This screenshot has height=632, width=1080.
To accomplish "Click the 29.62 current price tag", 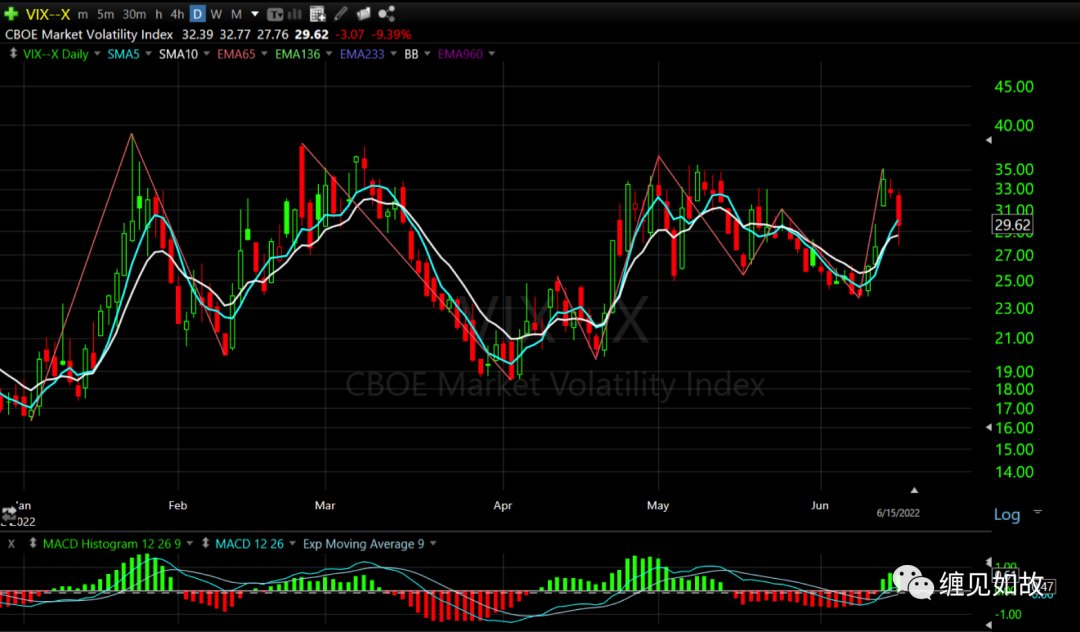I will 1012,225.
